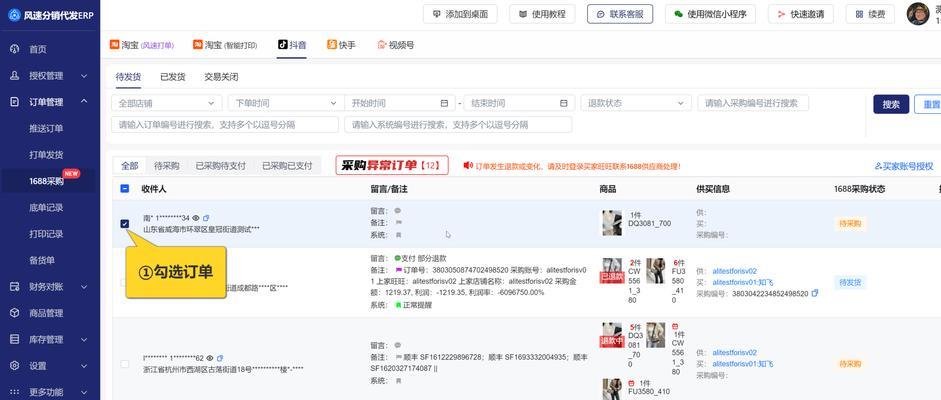Expand 库存管理 sidebar menu
Image resolution: width=941 pixels, height=400 pixels.
point(84,339)
